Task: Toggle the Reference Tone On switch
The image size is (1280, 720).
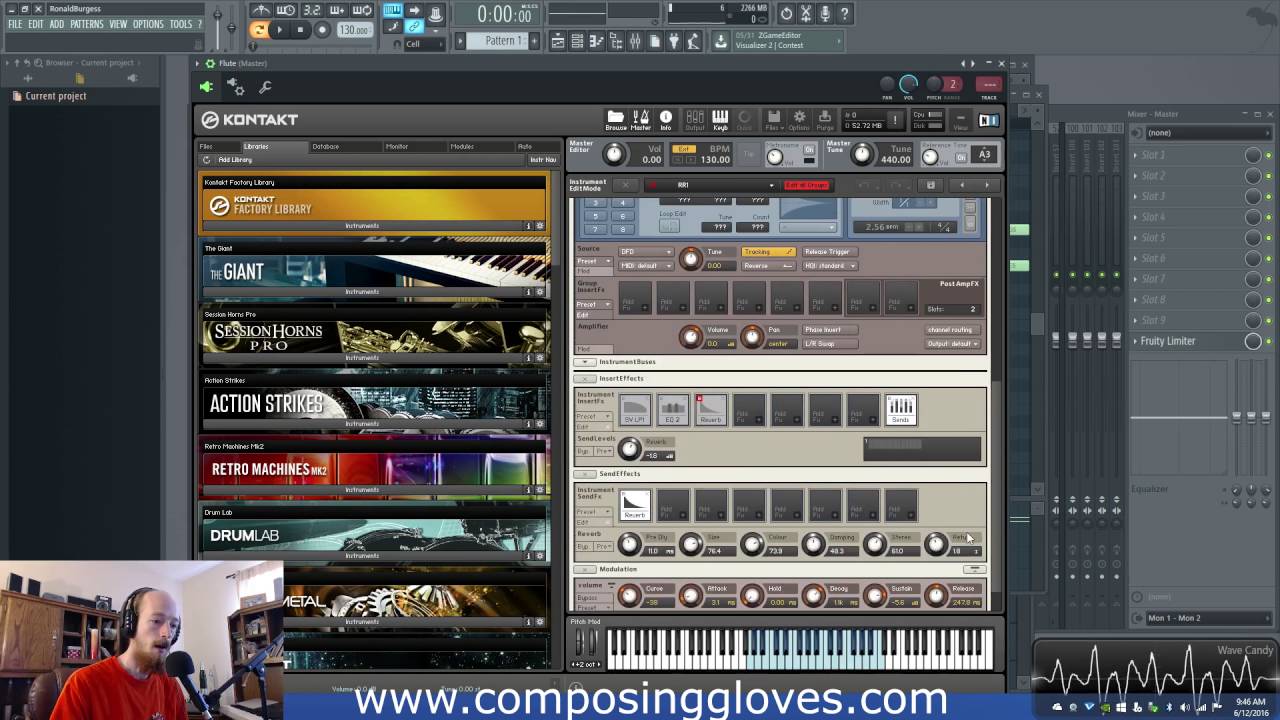Action: coord(961,157)
